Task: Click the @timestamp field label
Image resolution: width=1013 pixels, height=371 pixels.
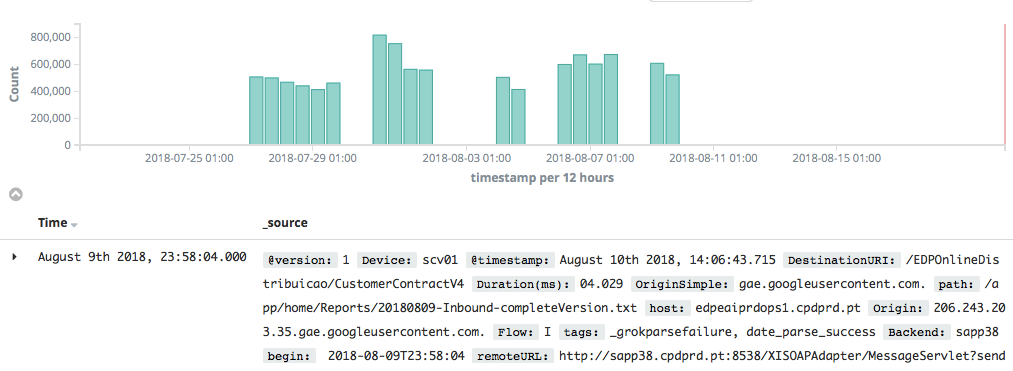Action: click(x=510, y=260)
